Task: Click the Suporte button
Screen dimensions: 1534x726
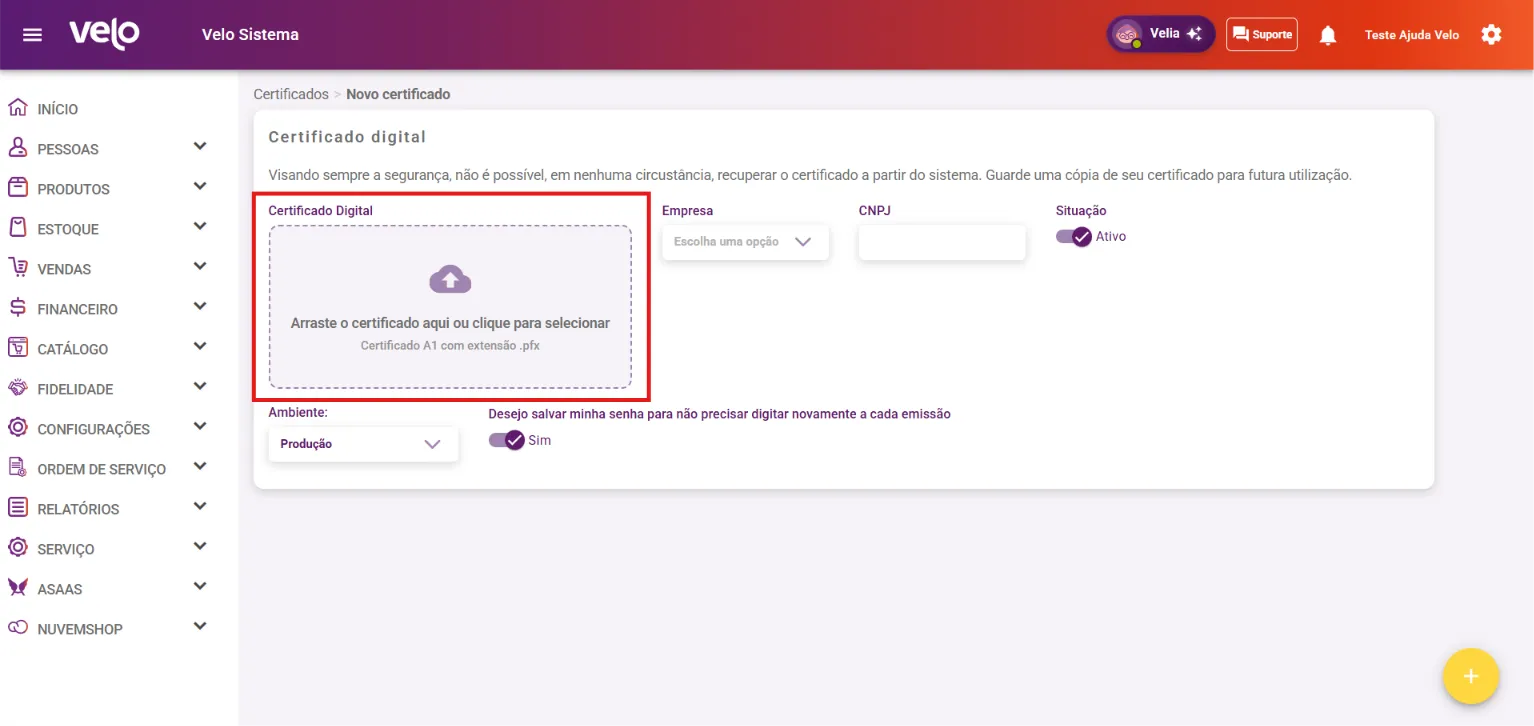Action: click(1262, 34)
